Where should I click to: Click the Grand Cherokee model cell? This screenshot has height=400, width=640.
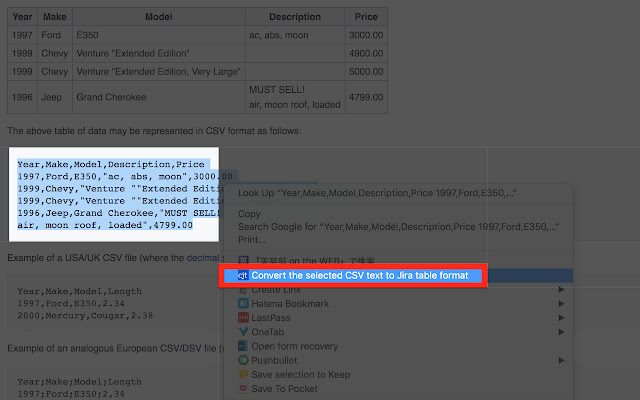tap(159, 97)
